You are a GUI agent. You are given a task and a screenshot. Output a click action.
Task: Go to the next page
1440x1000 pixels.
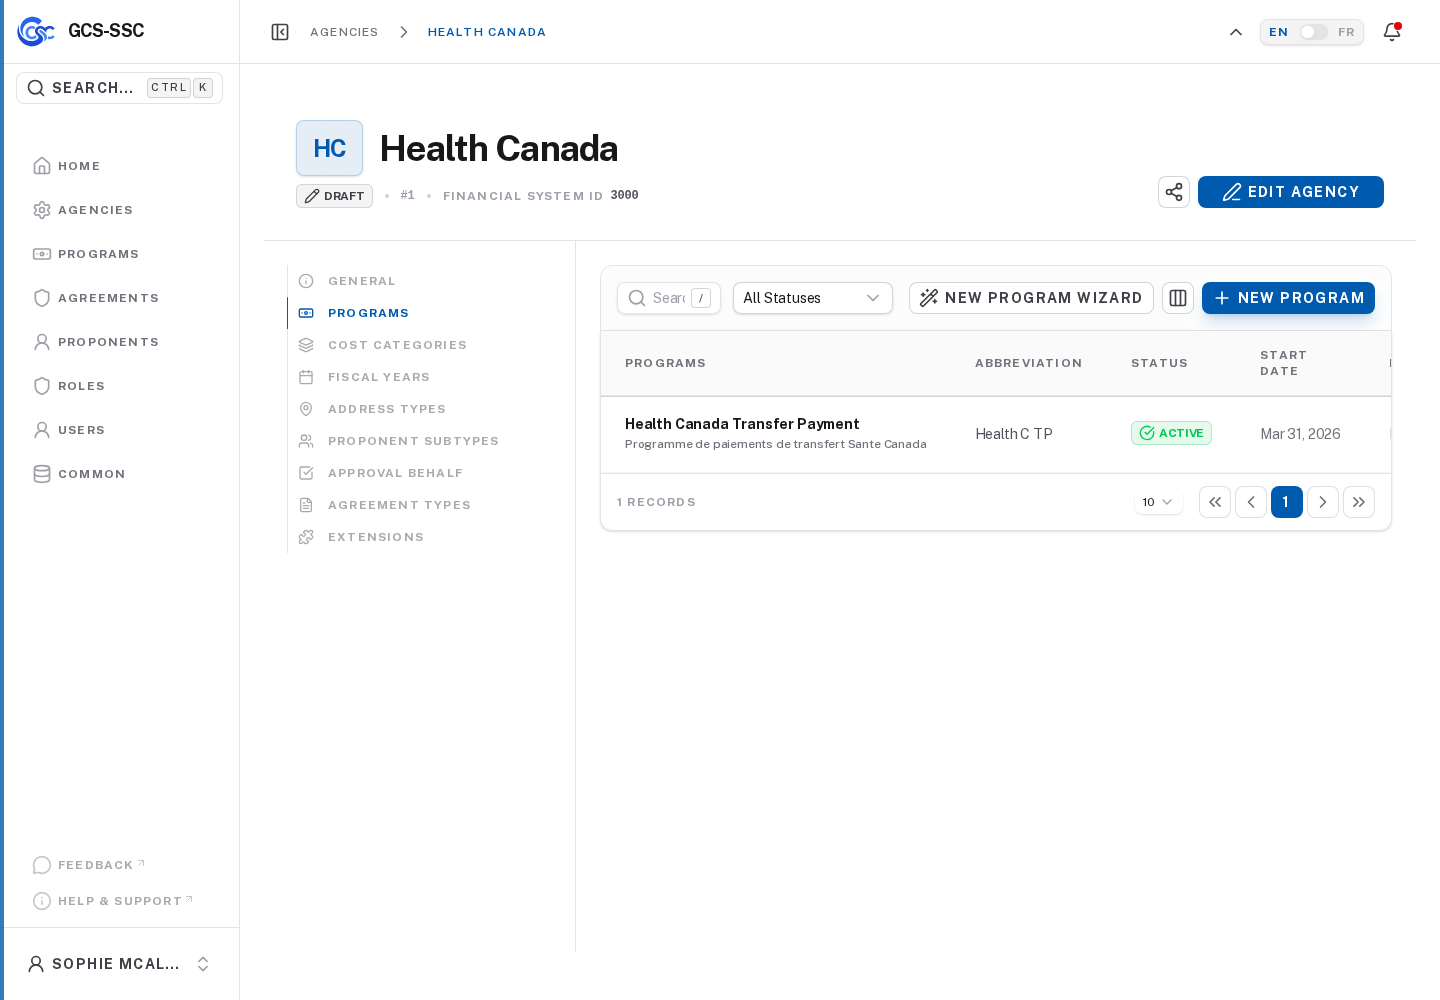(x=1323, y=502)
